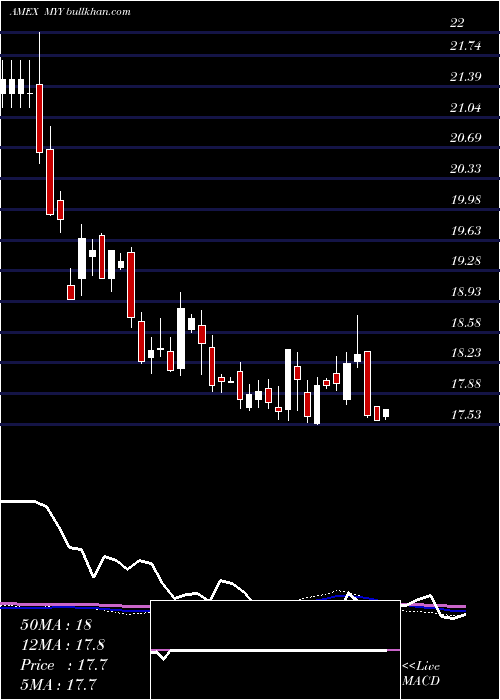The image size is (500, 700).
Task: Click the 19.98 price axis label
Action: click(x=466, y=199)
